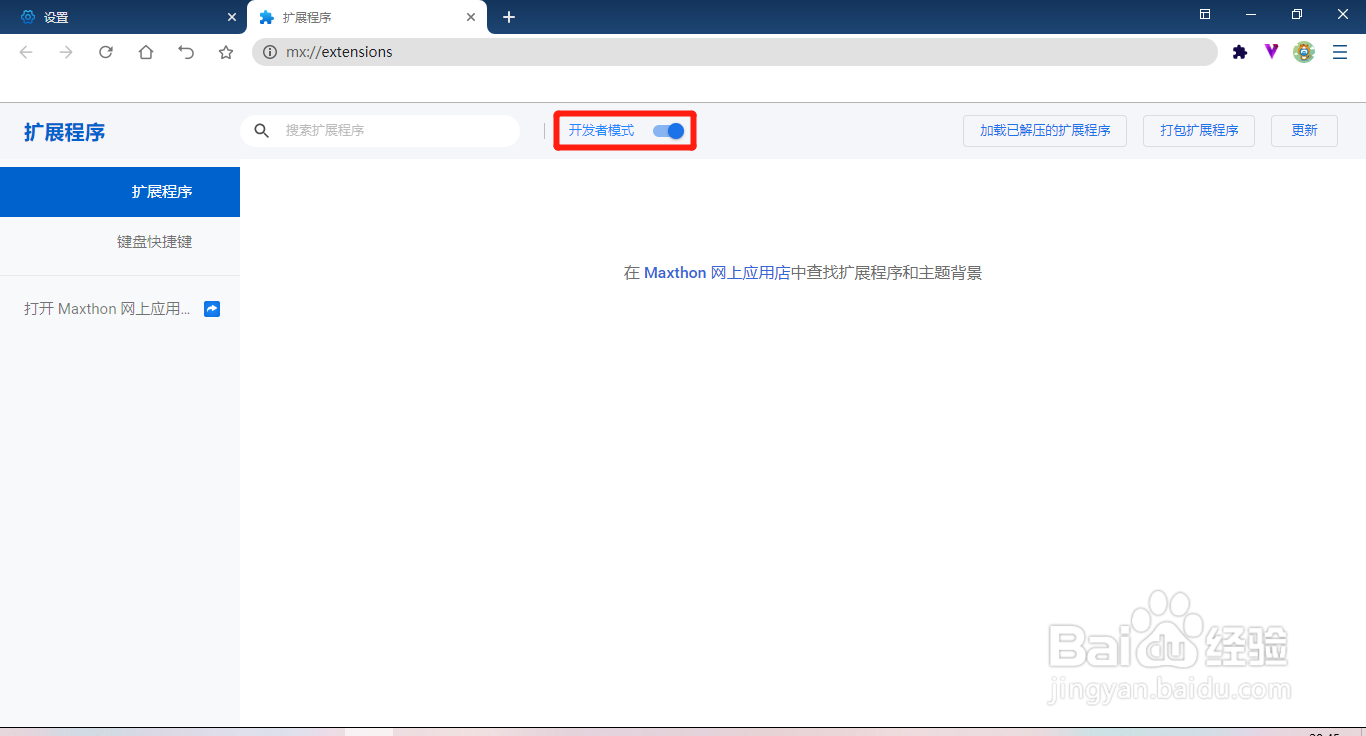View site info icon in address bar
Viewport: 1366px width, 736px height.
click(270, 52)
